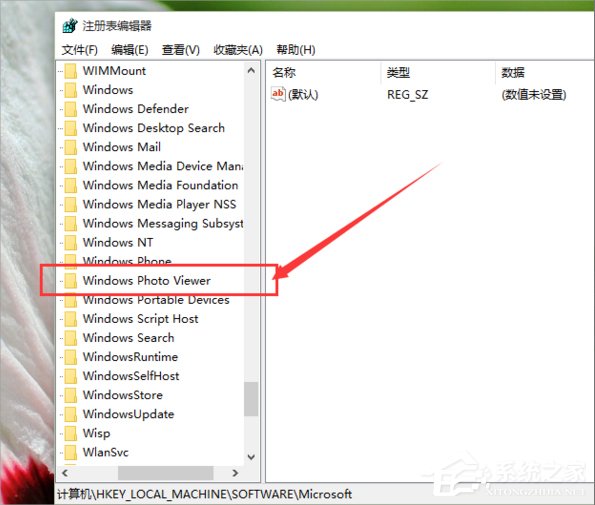This screenshot has width=595, height=505.
Task: Select the Windows Photo Viewer key
Action: pos(146,280)
